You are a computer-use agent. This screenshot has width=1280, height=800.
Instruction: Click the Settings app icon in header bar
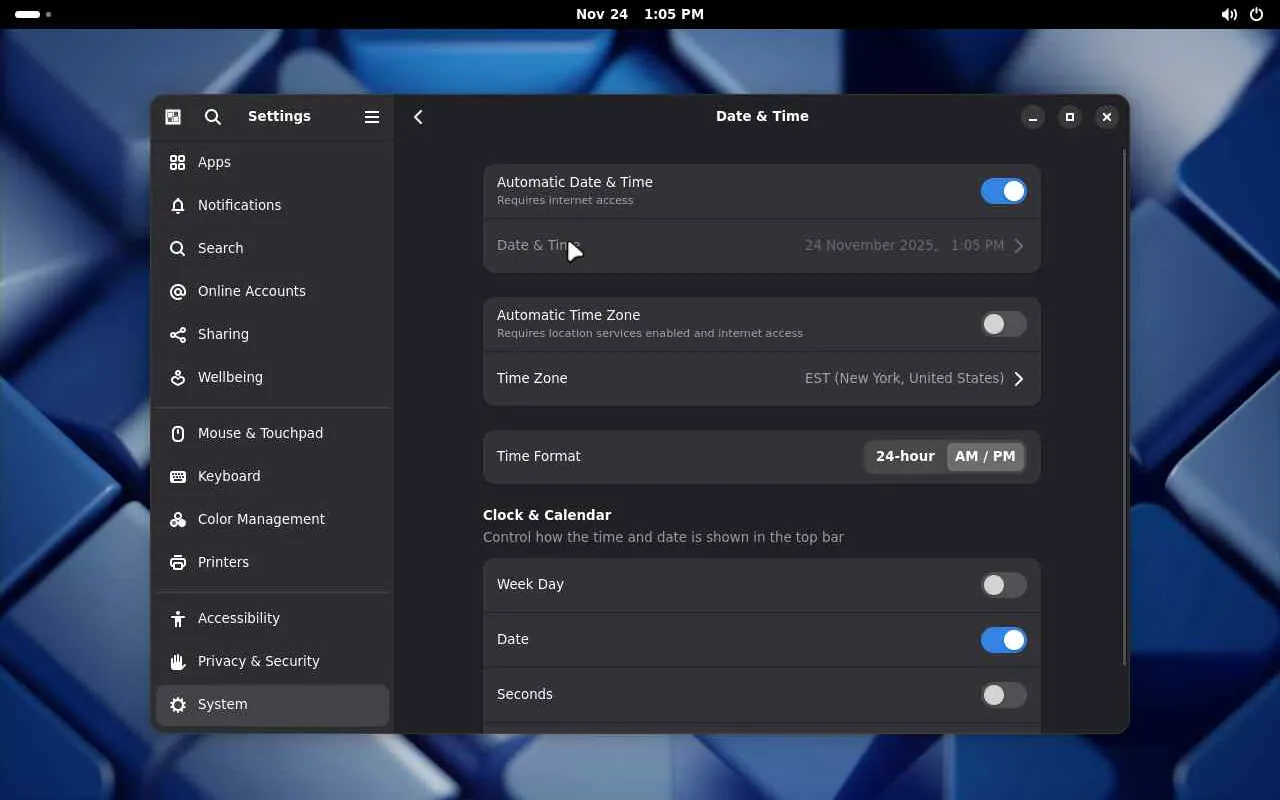click(x=173, y=117)
